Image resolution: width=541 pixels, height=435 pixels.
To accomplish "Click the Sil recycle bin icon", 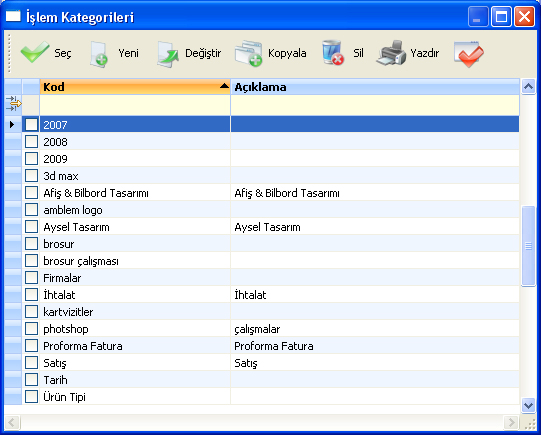I will (x=332, y=52).
